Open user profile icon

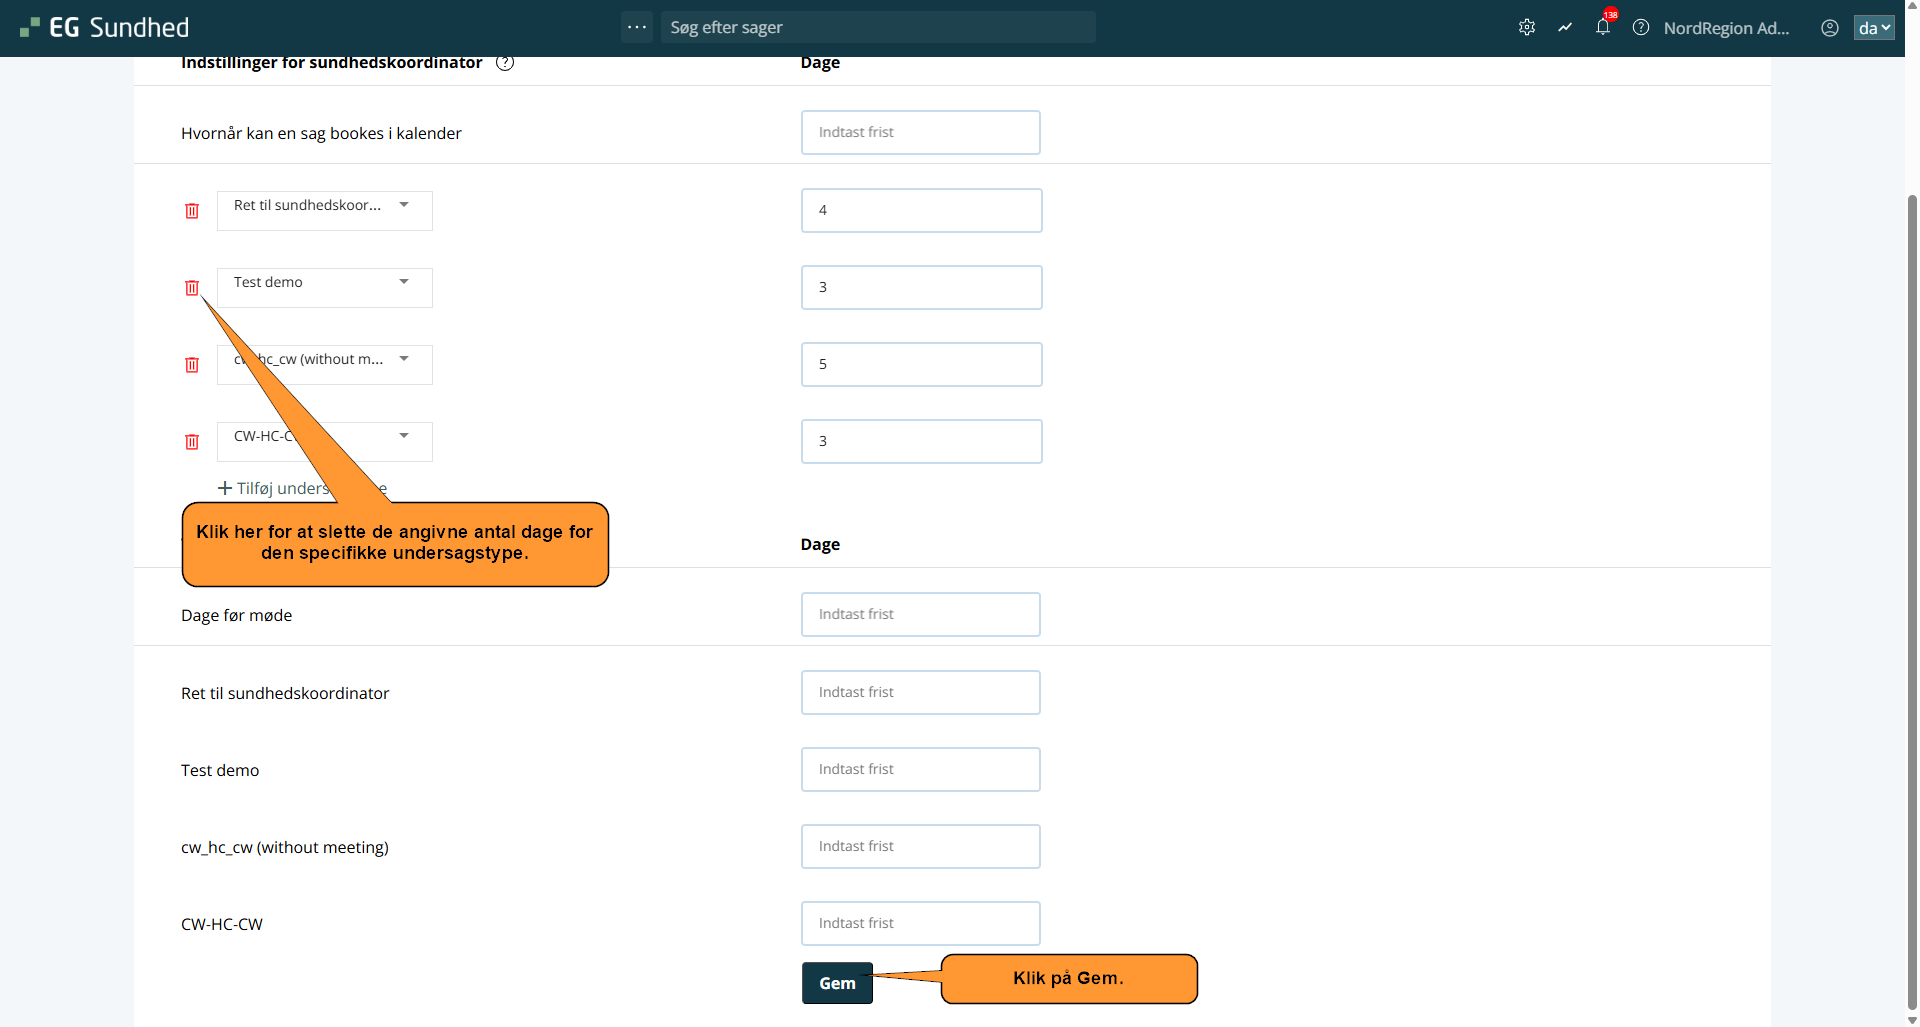(x=1830, y=28)
